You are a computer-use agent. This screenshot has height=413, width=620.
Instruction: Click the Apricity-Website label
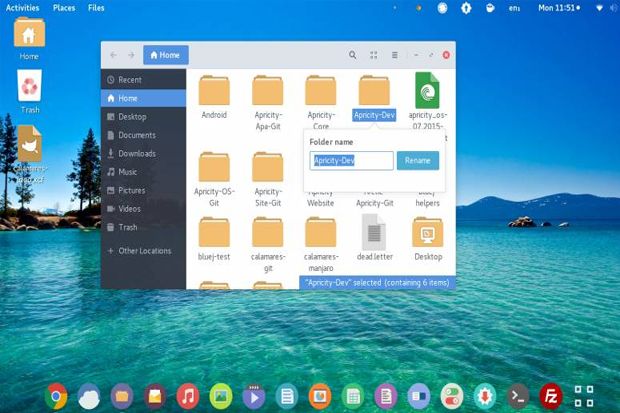tap(321, 200)
